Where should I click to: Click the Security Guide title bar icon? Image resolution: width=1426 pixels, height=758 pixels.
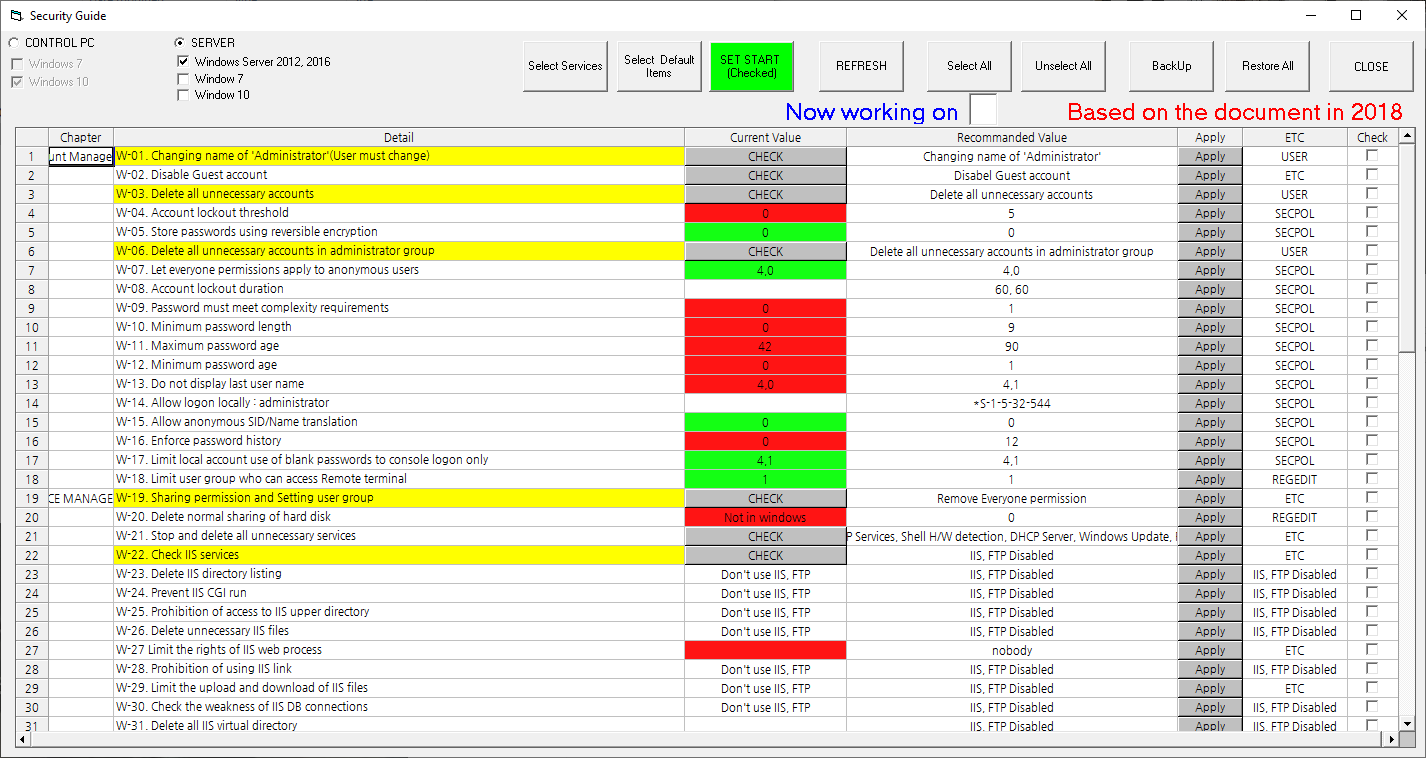[15, 15]
